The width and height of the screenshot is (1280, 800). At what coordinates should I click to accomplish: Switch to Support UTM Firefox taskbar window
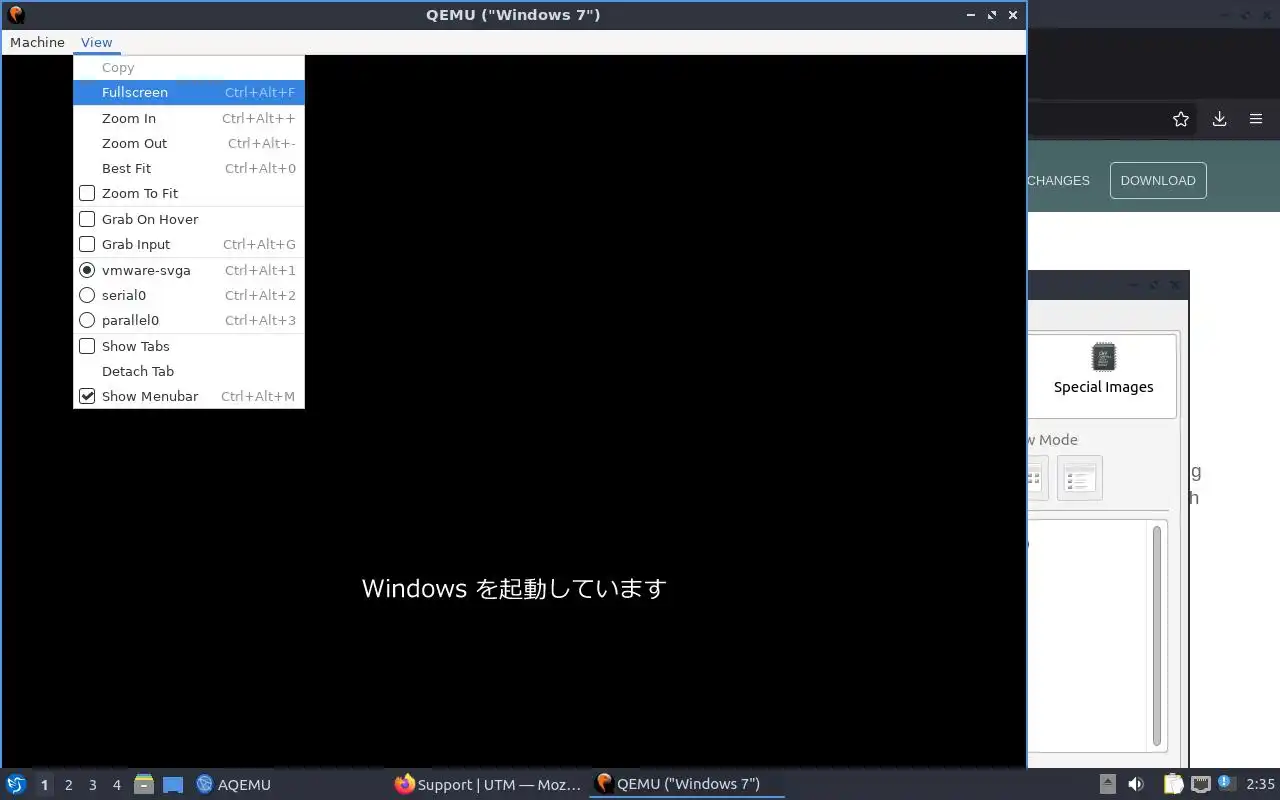point(488,784)
